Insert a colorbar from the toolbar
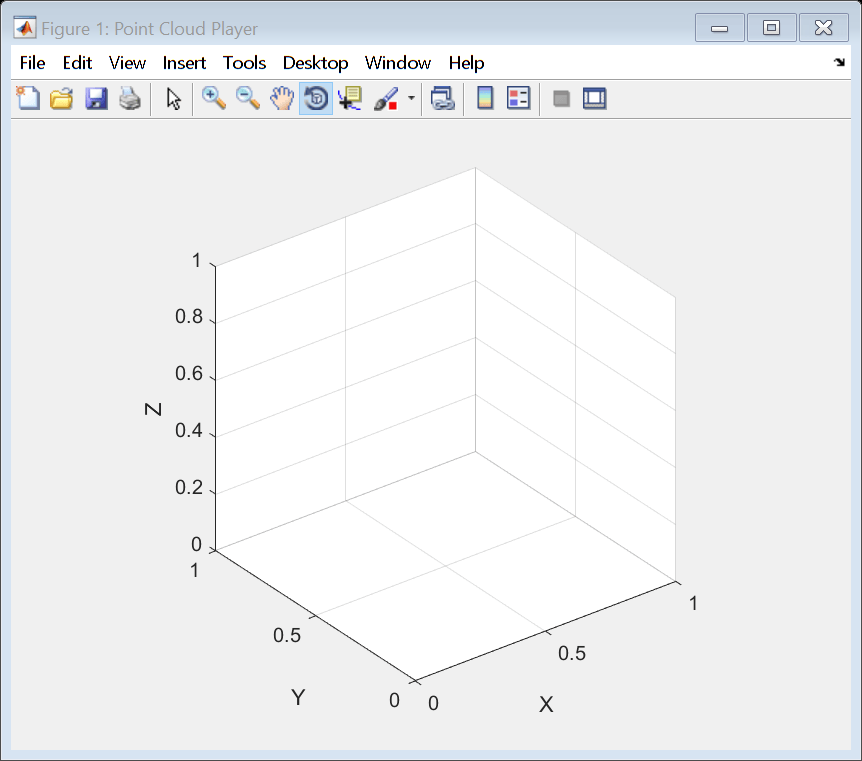The width and height of the screenshot is (862, 761). (x=485, y=99)
